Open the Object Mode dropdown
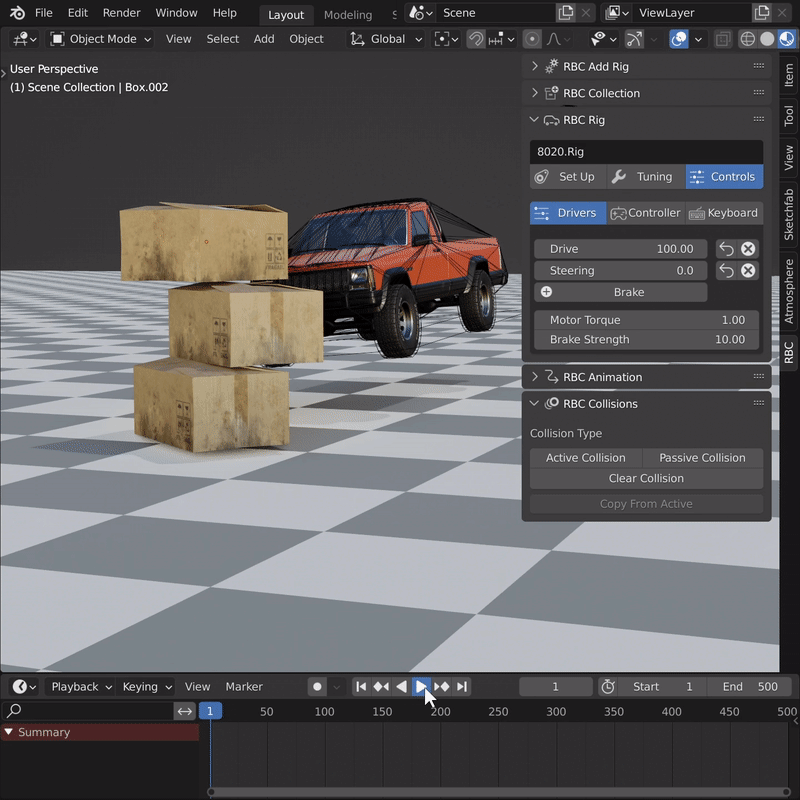 point(100,39)
